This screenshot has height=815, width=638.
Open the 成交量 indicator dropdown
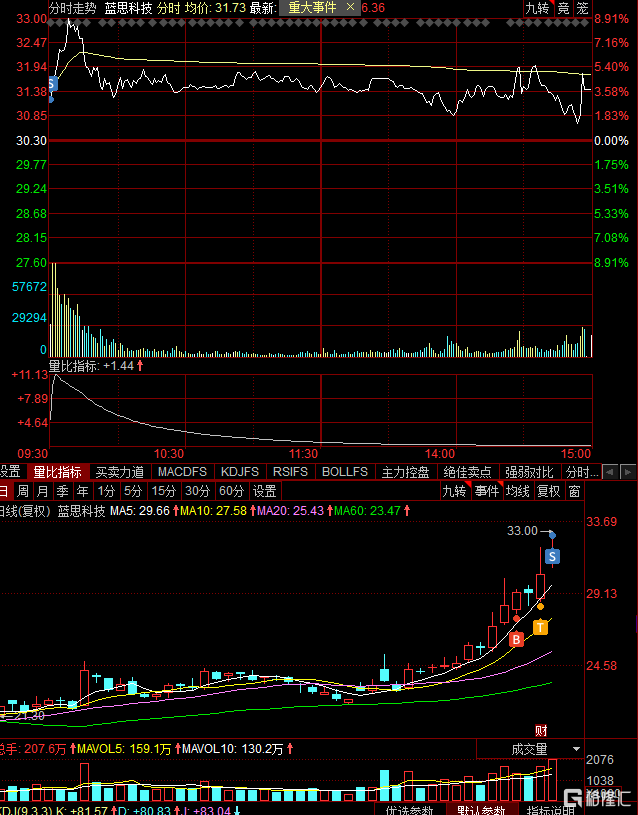point(530,749)
